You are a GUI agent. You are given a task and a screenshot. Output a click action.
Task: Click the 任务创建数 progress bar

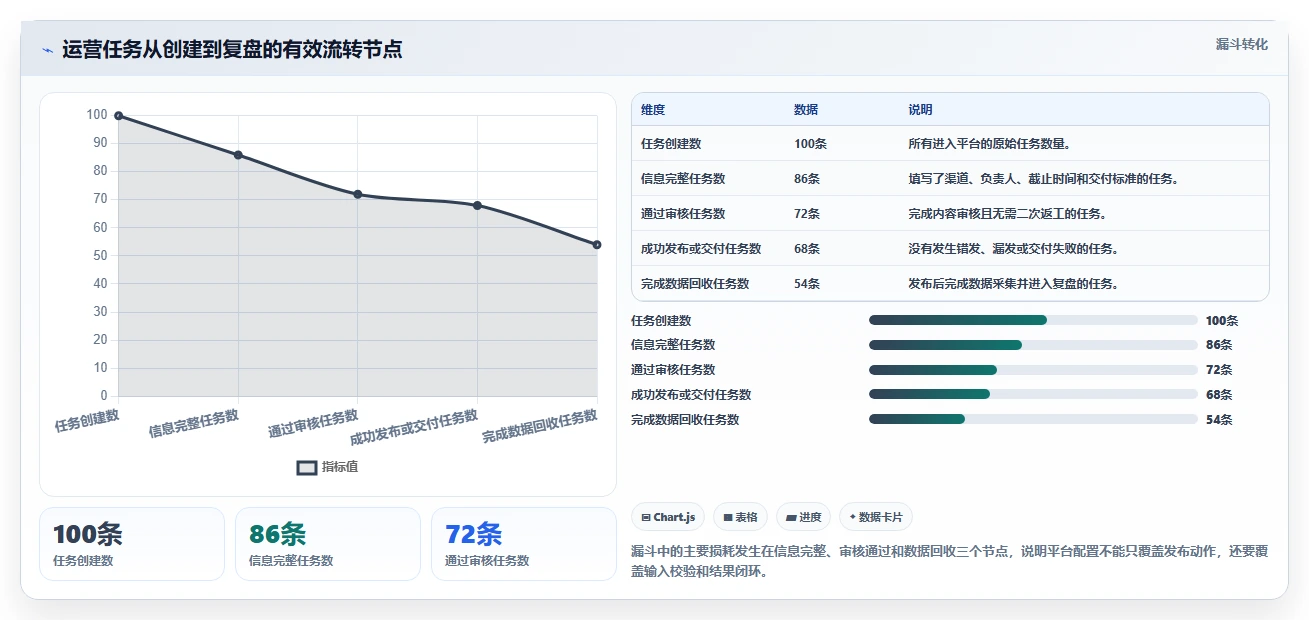(x=1033, y=320)
